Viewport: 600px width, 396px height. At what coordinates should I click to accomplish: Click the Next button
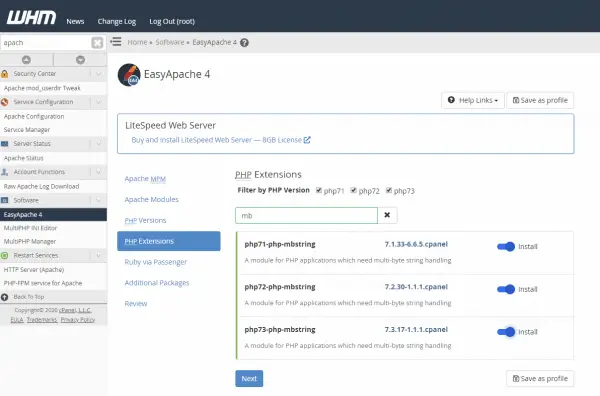click(249, 378)
